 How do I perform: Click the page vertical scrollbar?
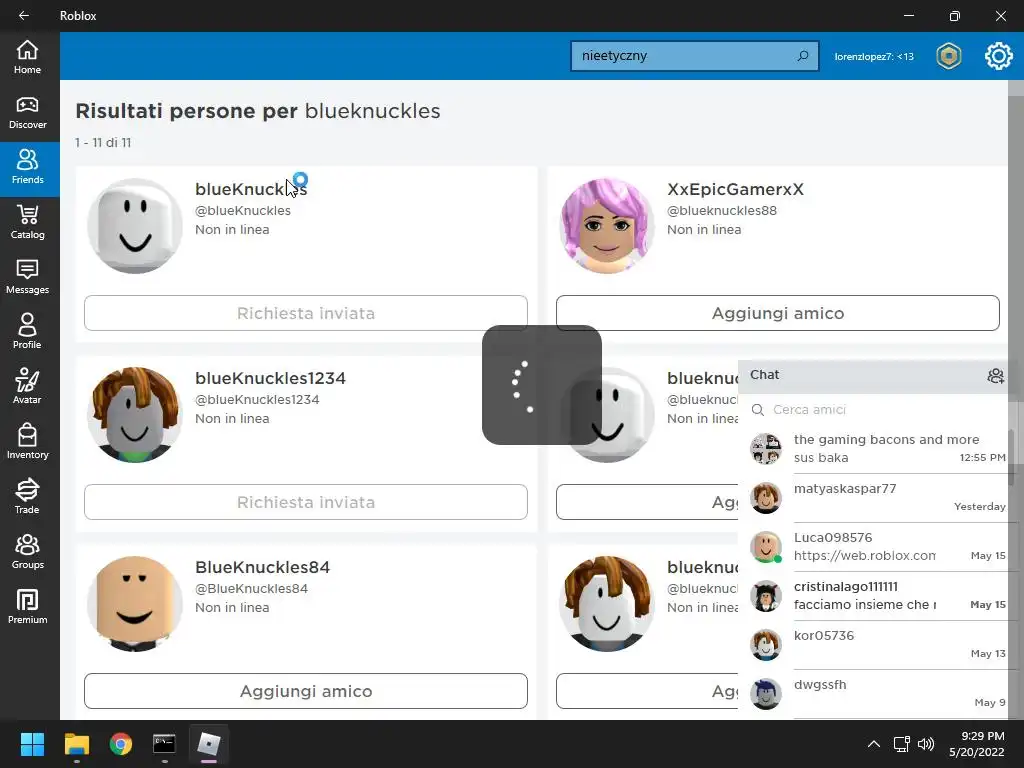(1016, 398)
